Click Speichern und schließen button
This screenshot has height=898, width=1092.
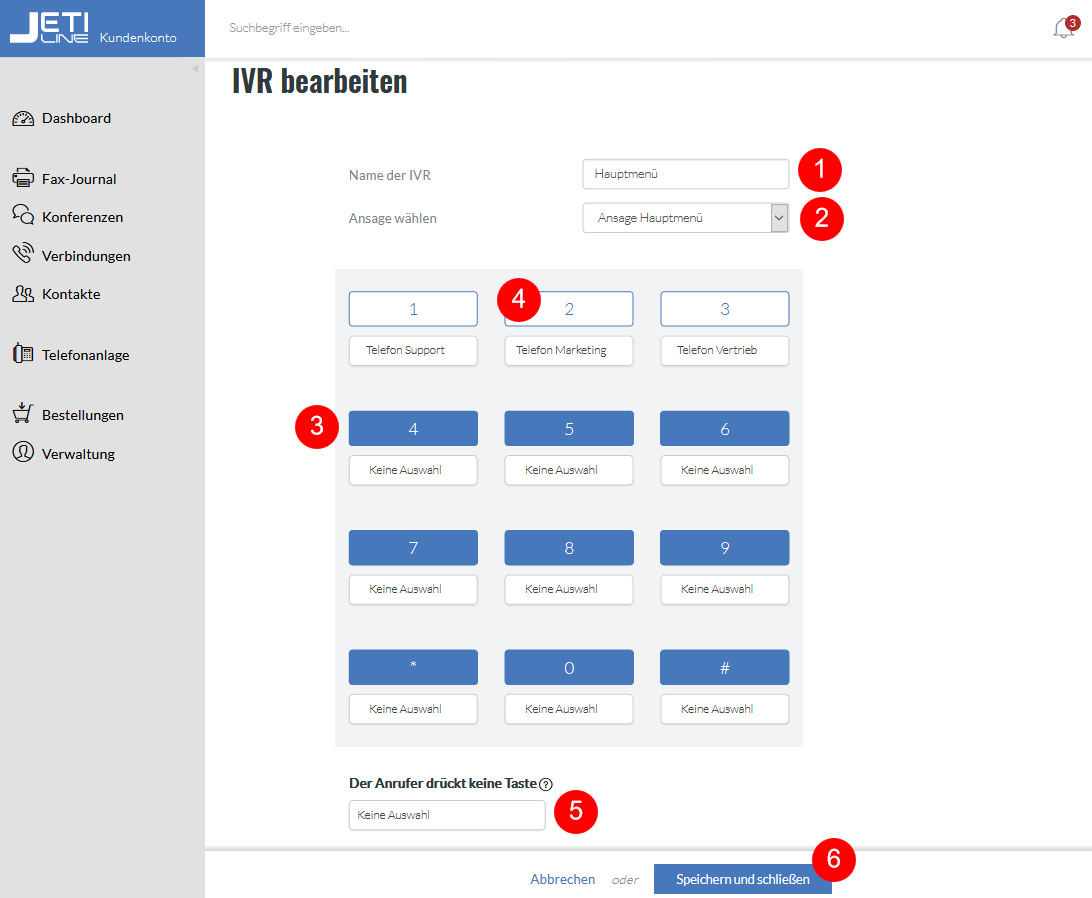click(x=742, y=879)
